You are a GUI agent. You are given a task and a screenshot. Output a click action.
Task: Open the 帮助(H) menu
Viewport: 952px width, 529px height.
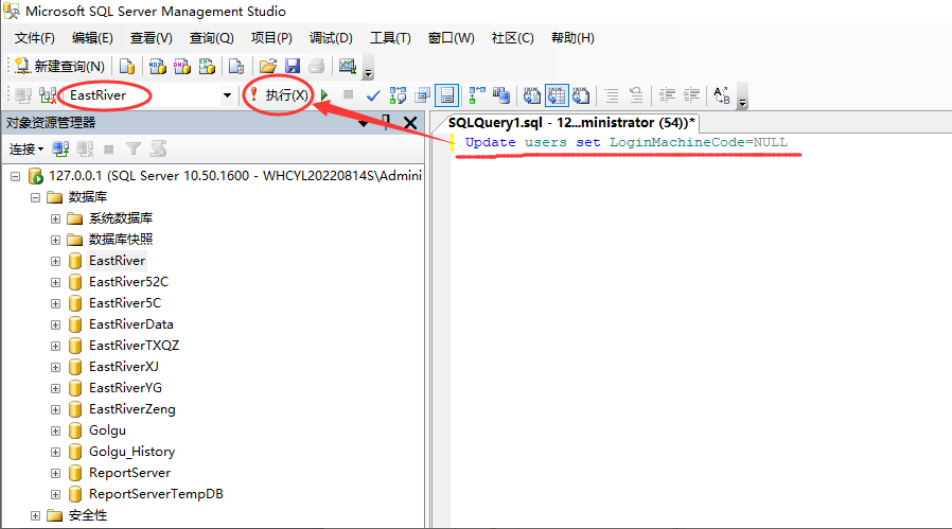(x=573, y=38)
